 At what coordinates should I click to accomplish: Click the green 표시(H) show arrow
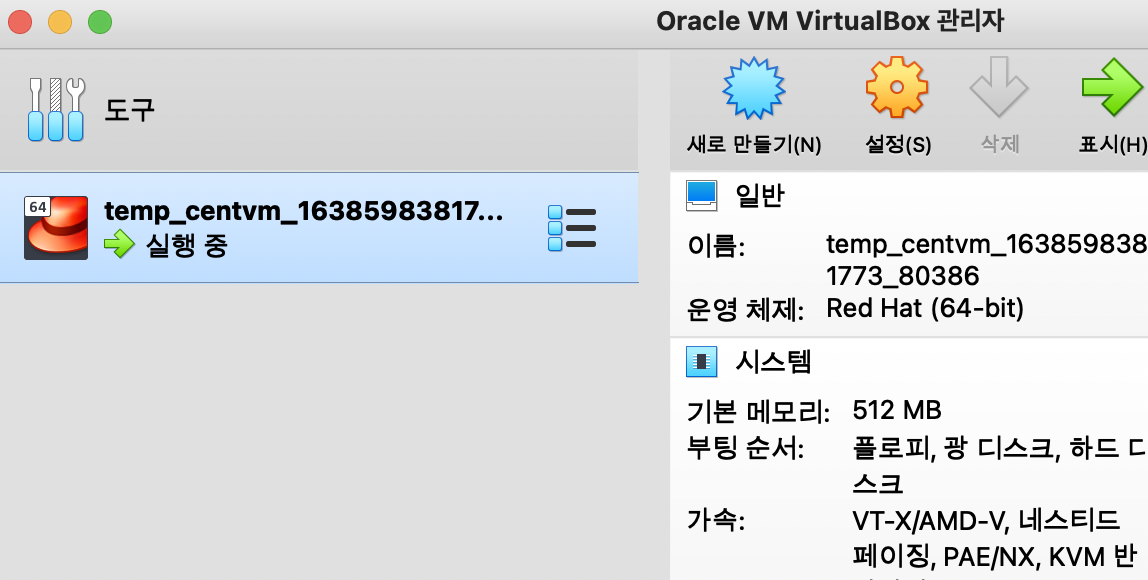(x=1112, y=107)
